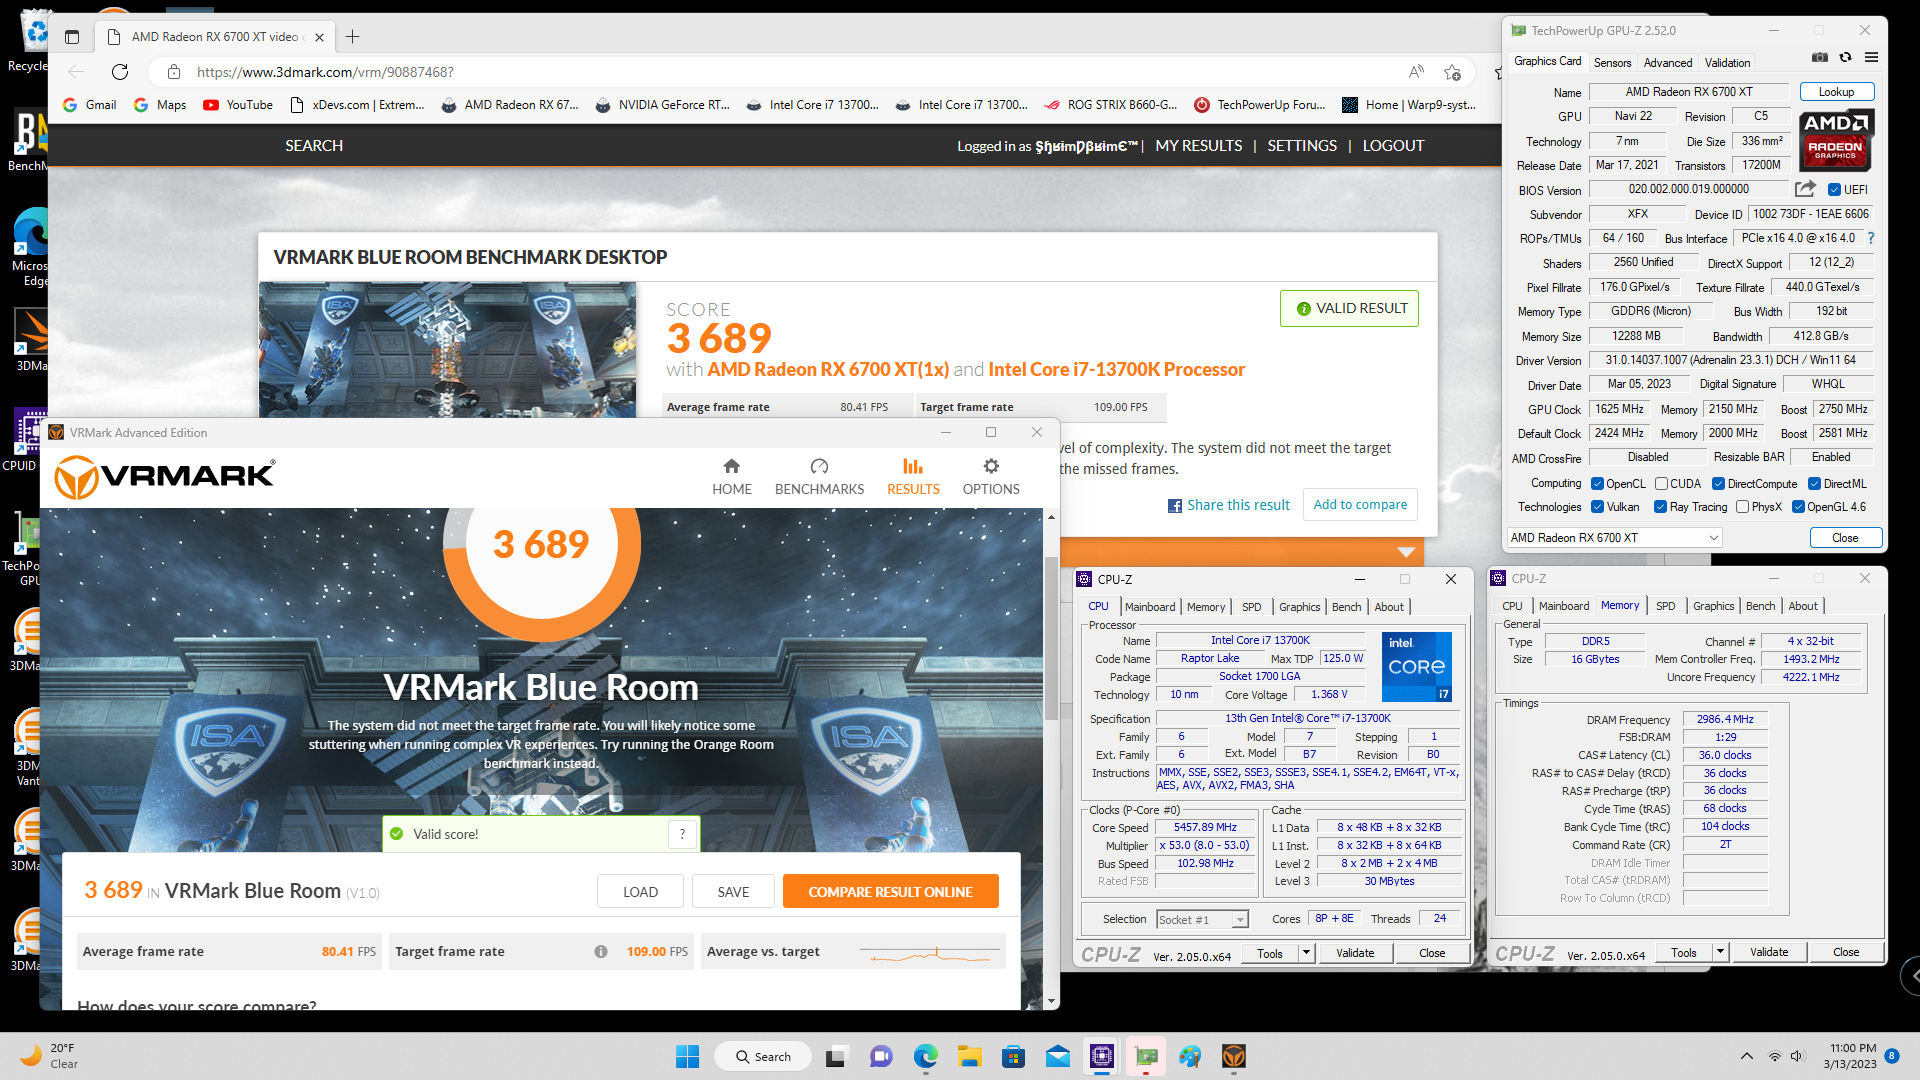Open CPU-Z taskbar icon
1920x1080 pixels.
(x=1101, y=1057)
